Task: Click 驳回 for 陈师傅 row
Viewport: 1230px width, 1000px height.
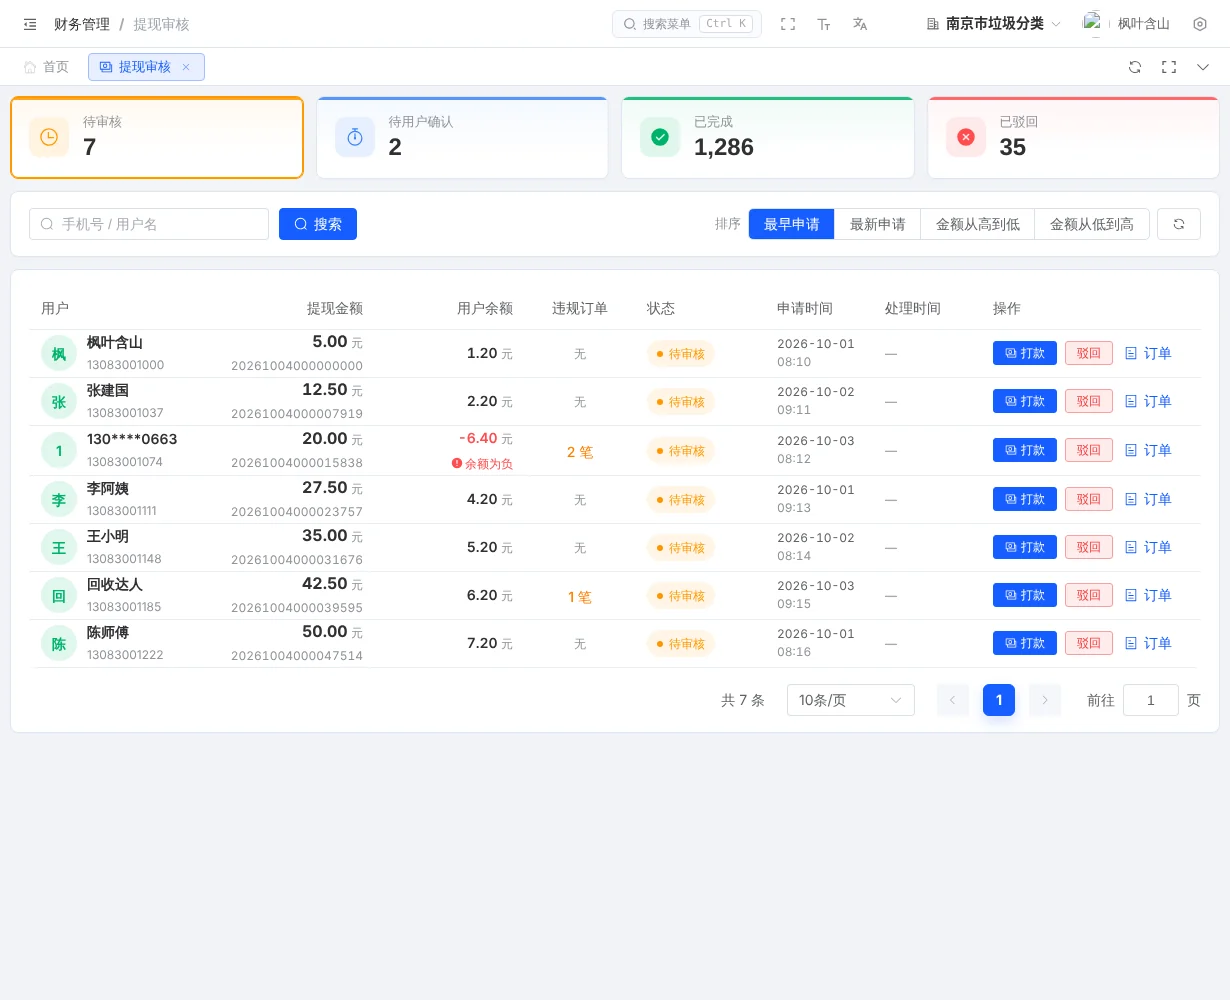Action: pyautogui.click(x=1089, y=643)
